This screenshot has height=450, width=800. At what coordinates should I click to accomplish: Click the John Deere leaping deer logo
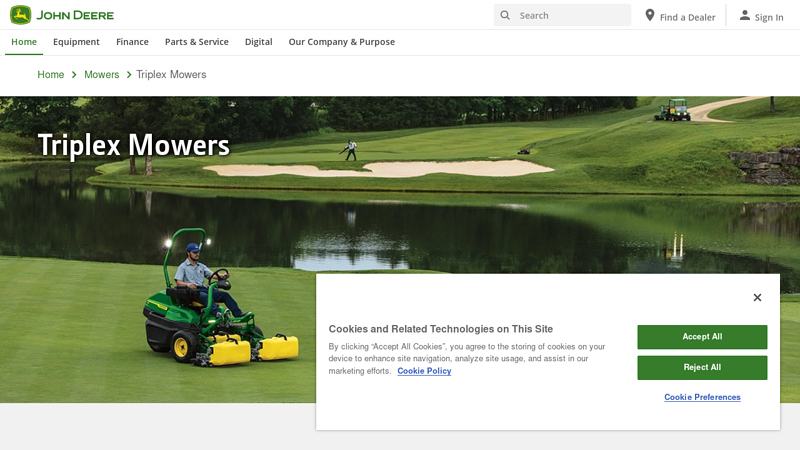20,15
